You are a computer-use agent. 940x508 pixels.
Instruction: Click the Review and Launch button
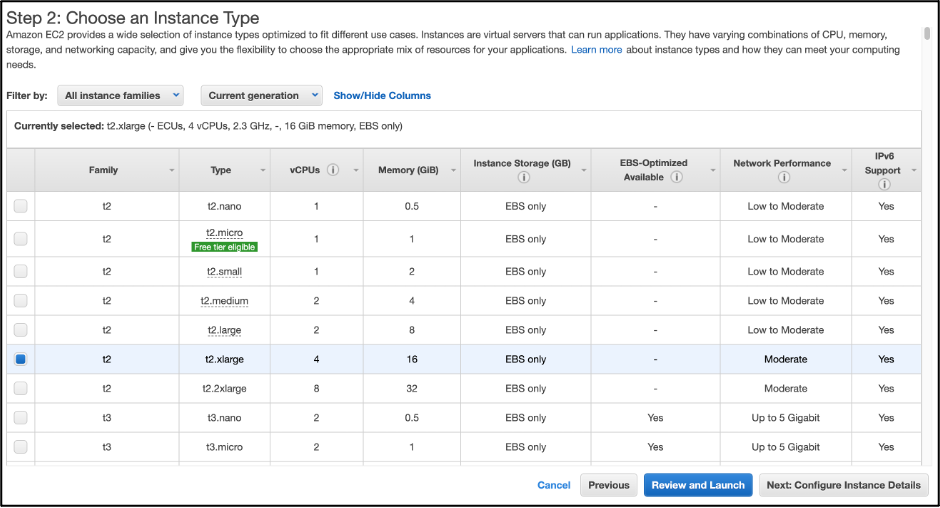(x=698, y=485)
